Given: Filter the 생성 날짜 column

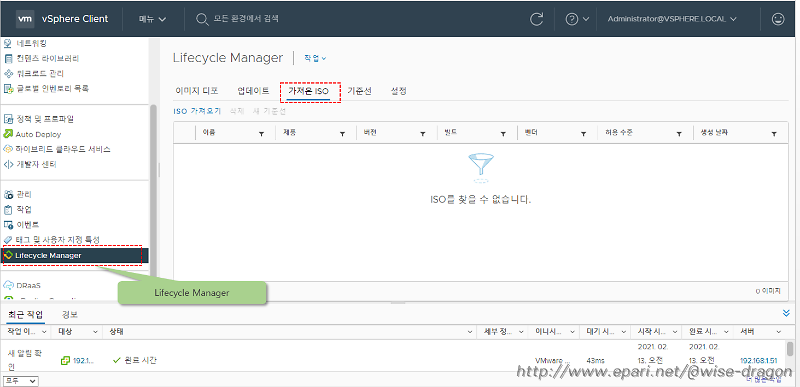Looking at the screenshot, I should [x=774, y=134].
